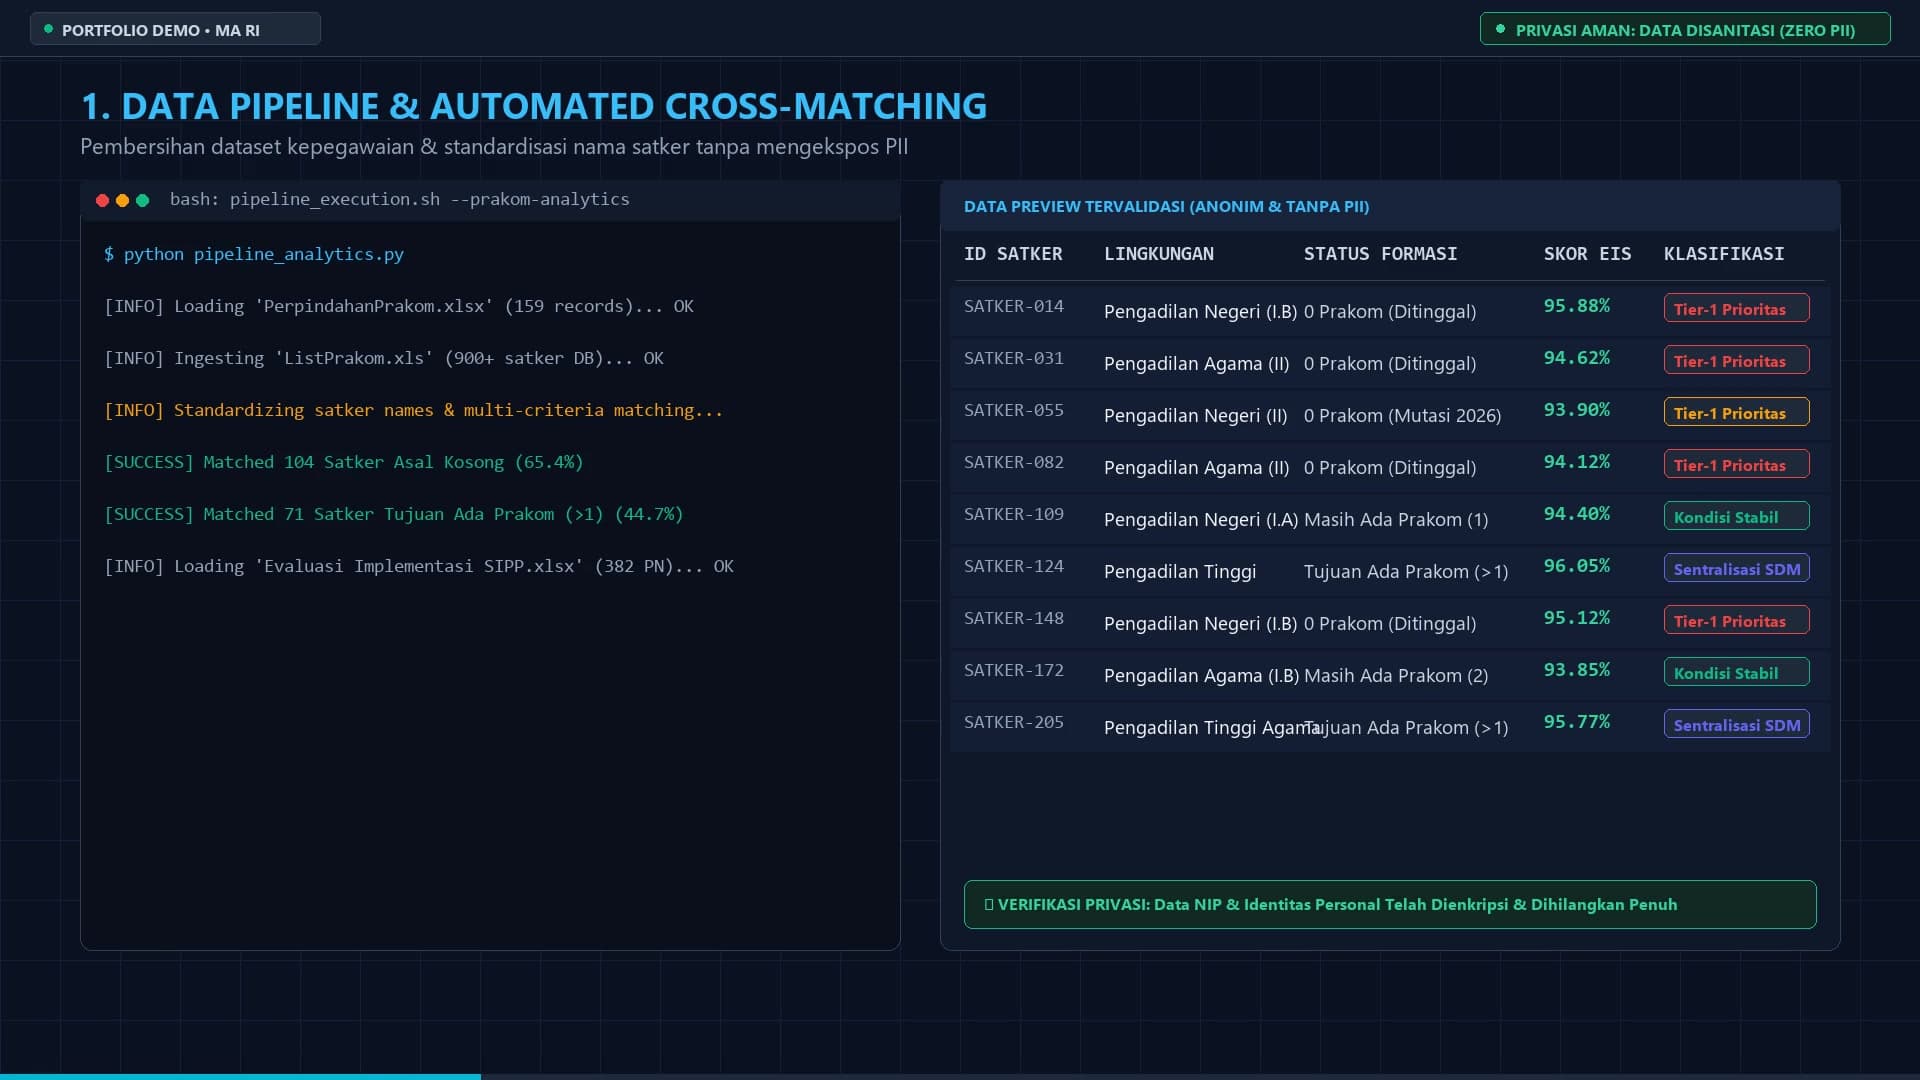This screenshot has width=1920, height=1080.
Task: Click Tier-1 Prioritas badge for SATKER-148
Action: coord(1736,620)
